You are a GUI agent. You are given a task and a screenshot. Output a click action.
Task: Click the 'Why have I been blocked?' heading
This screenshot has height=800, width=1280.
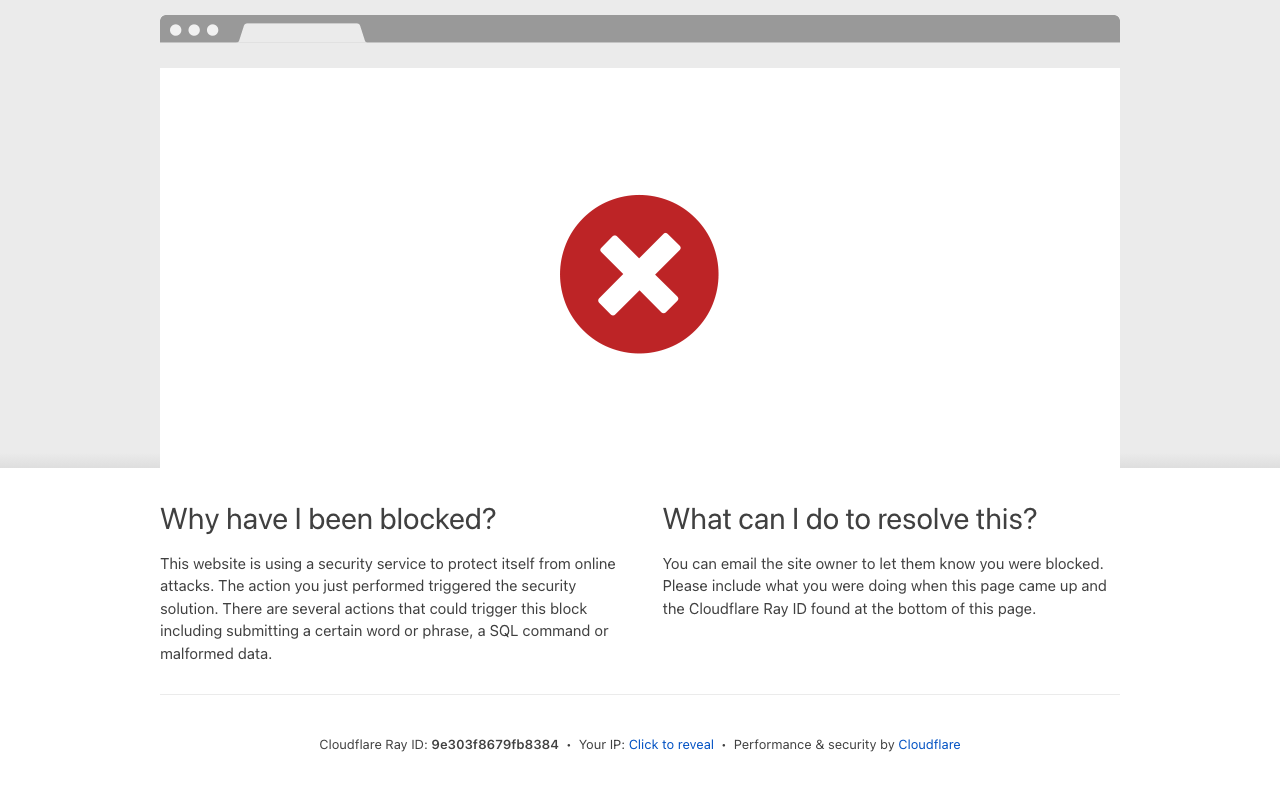[x=328, y=519]
